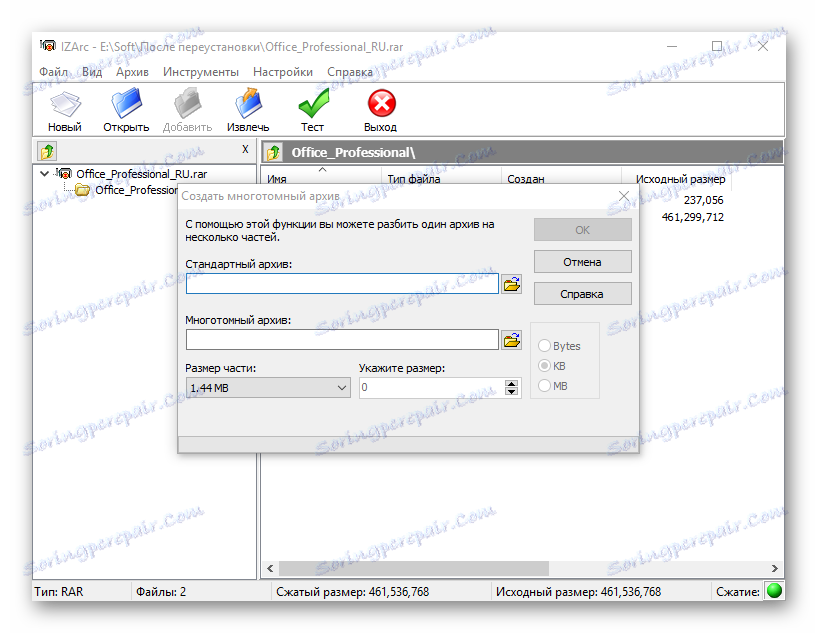
Task: Click the Тест green checkmark icon
Action: pos(313,103)
